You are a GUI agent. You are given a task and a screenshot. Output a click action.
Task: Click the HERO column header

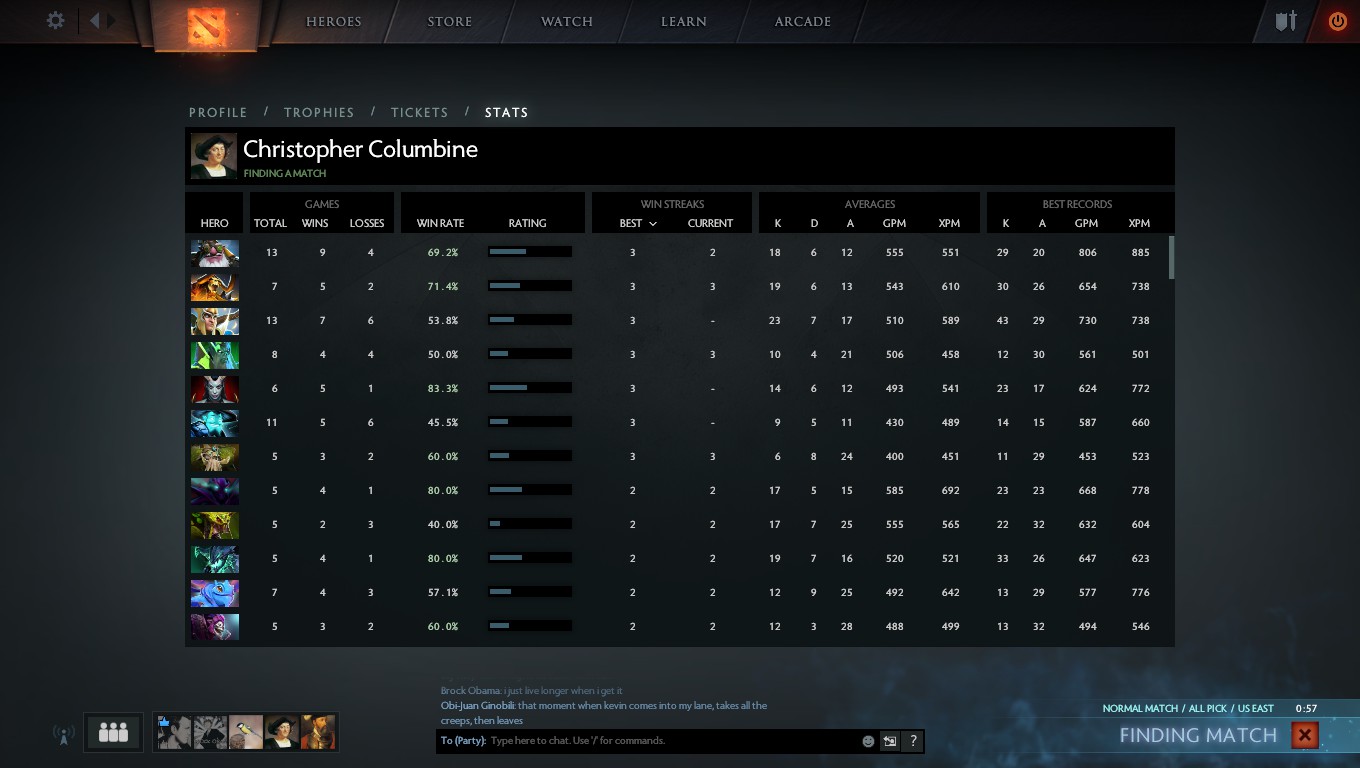[x=214, y=224]
